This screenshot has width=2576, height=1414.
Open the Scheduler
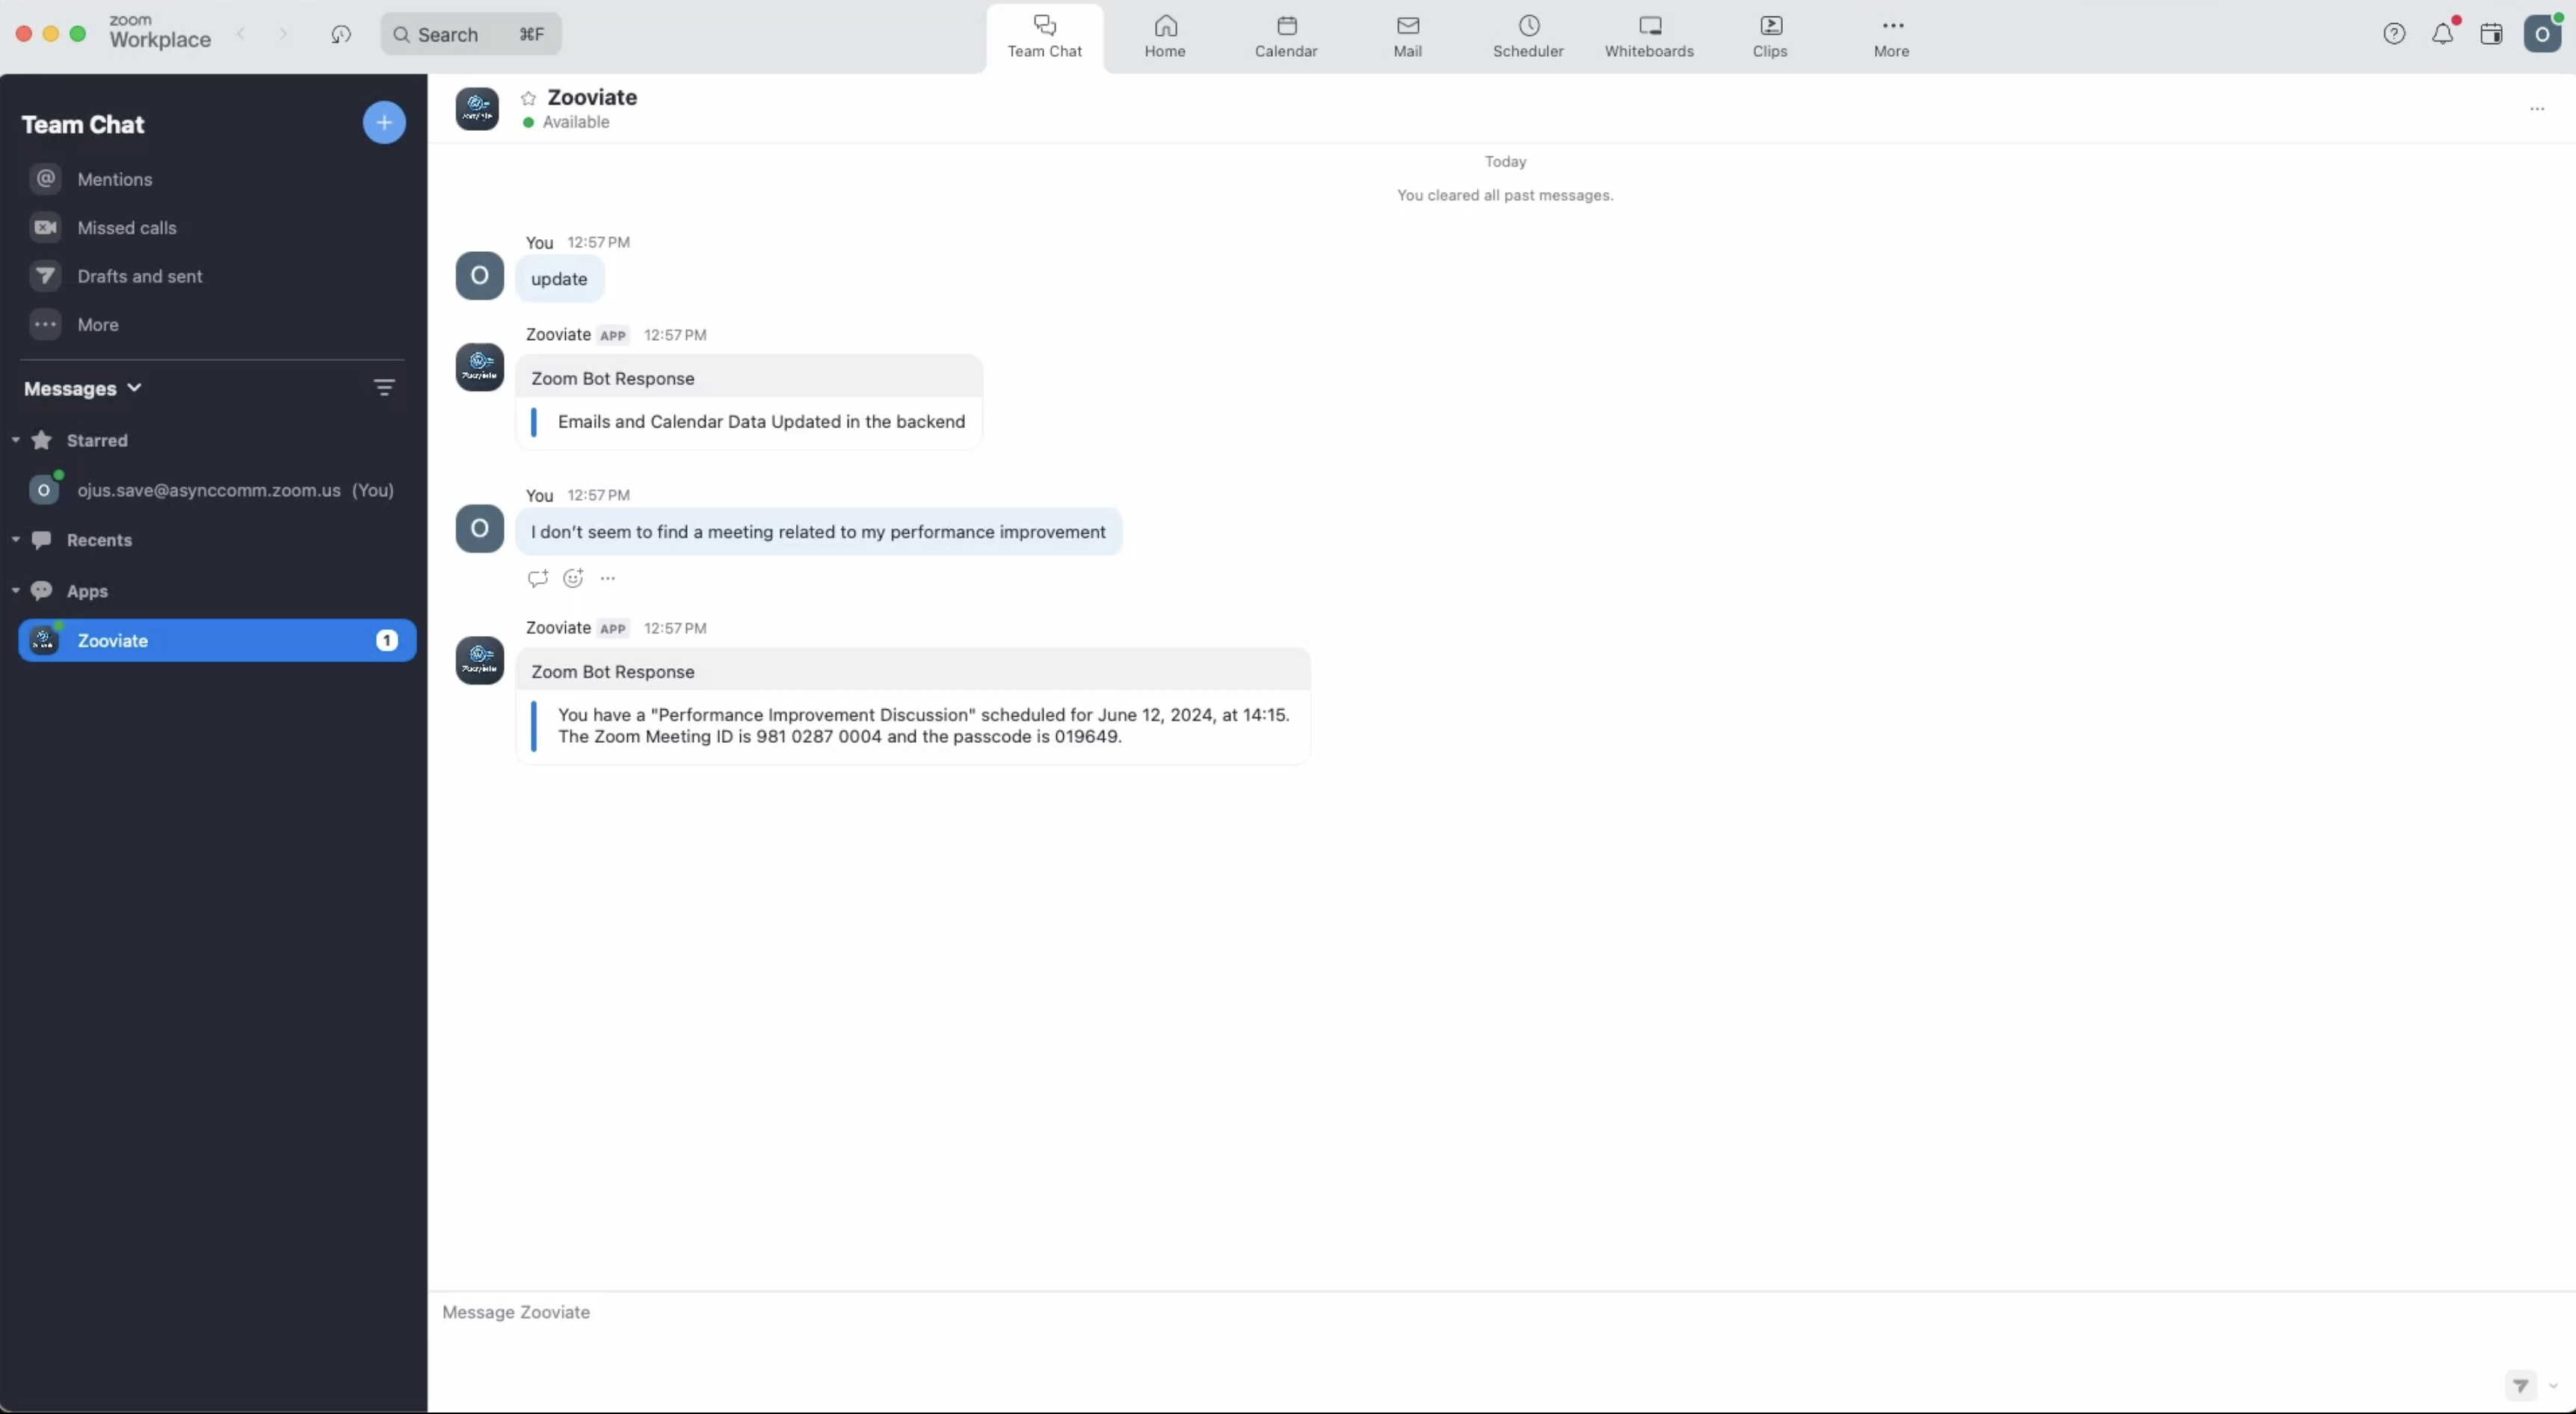click(1528, 37)
